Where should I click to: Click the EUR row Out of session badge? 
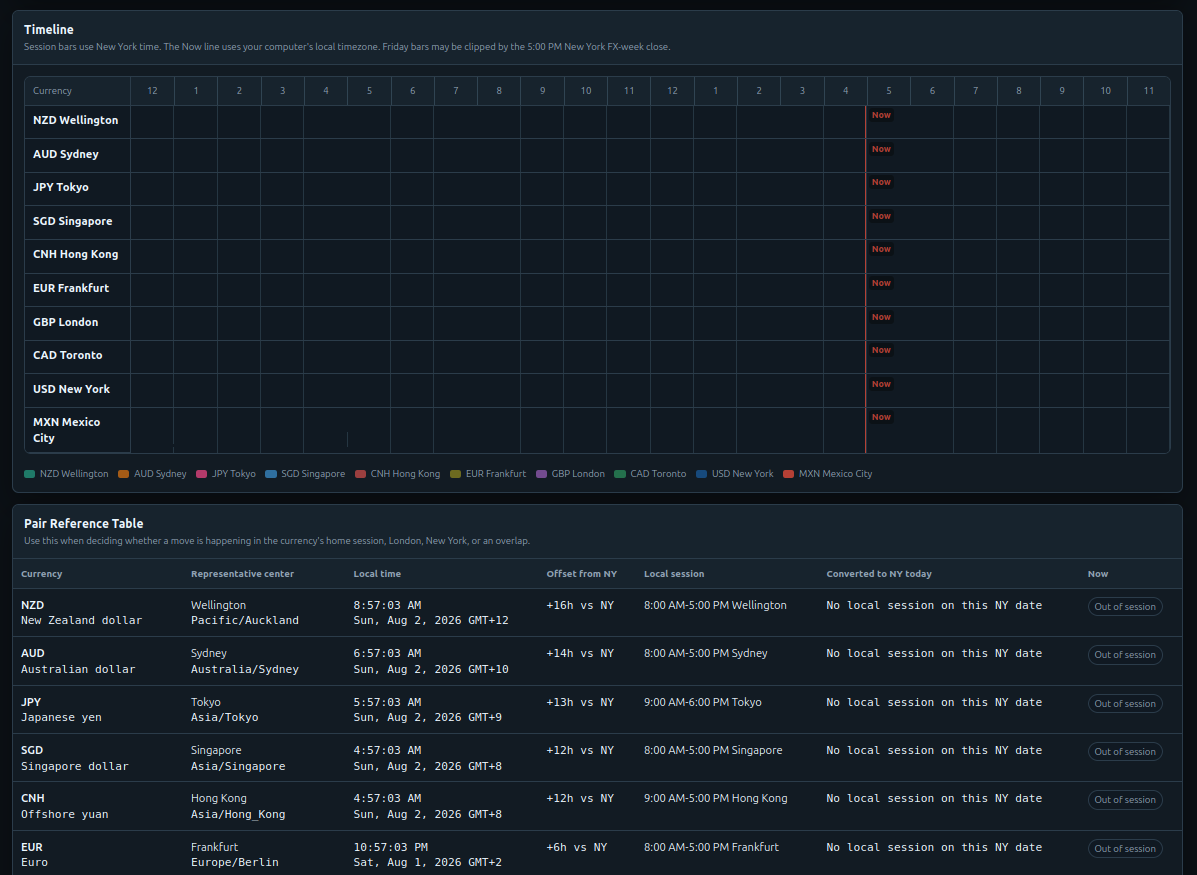pyautogui.click(x=1124, y=849)
